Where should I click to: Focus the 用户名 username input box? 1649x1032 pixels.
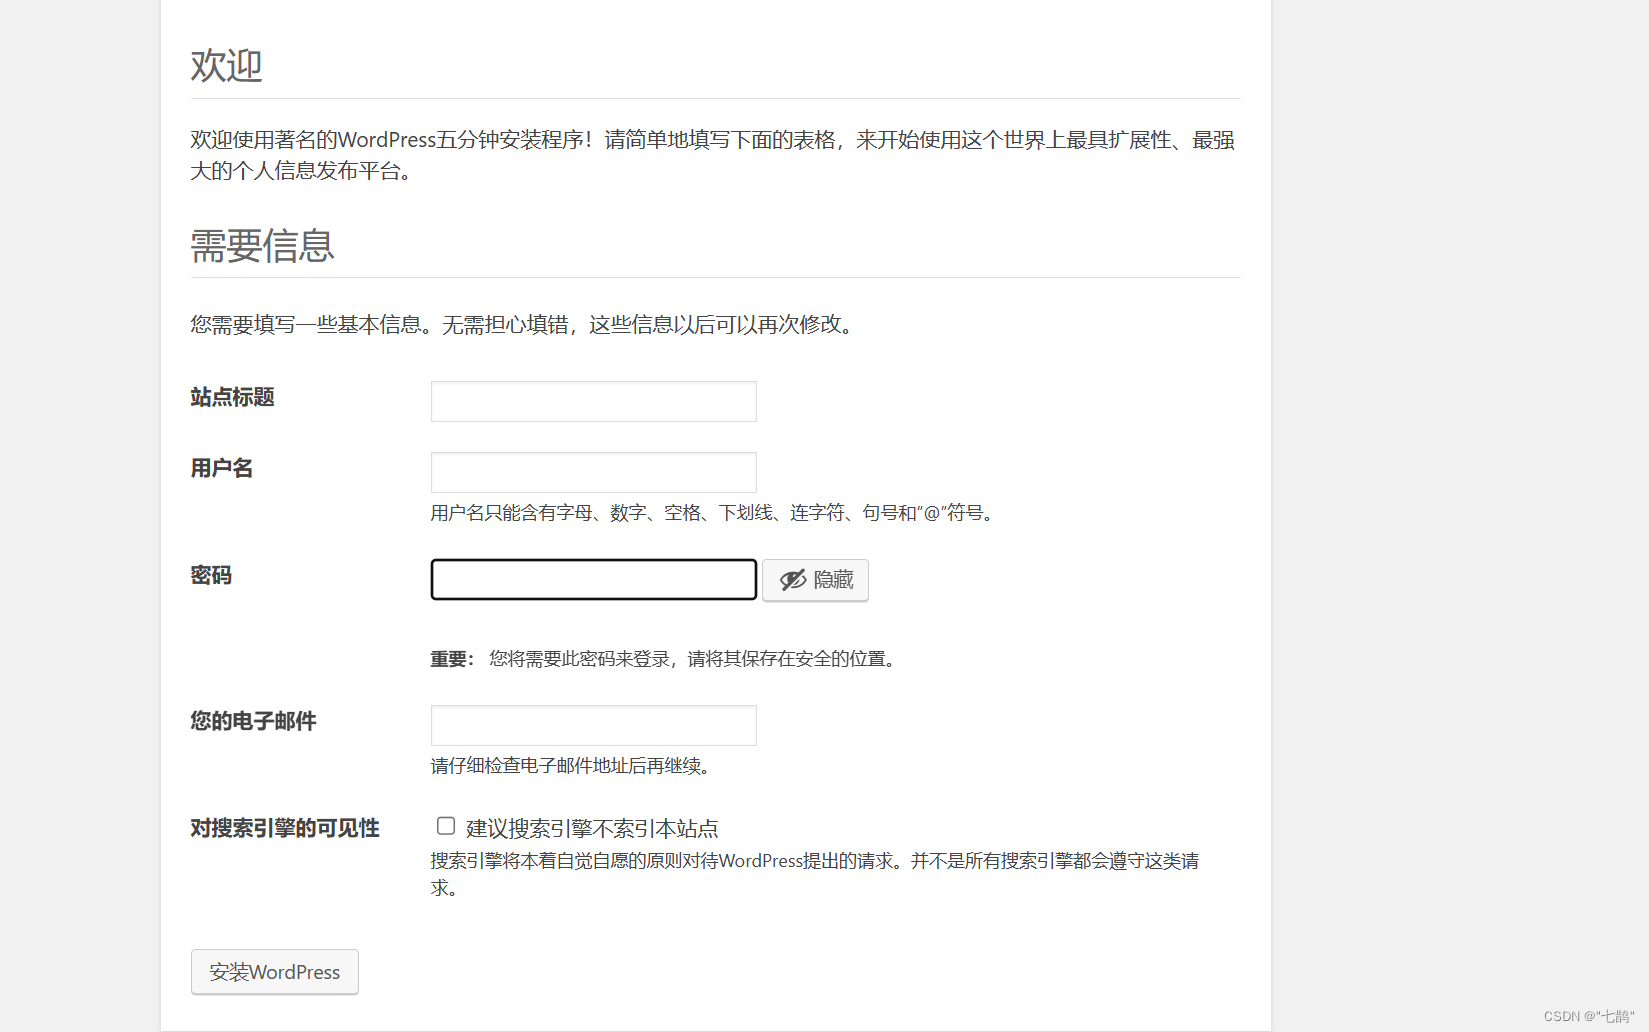593,472
